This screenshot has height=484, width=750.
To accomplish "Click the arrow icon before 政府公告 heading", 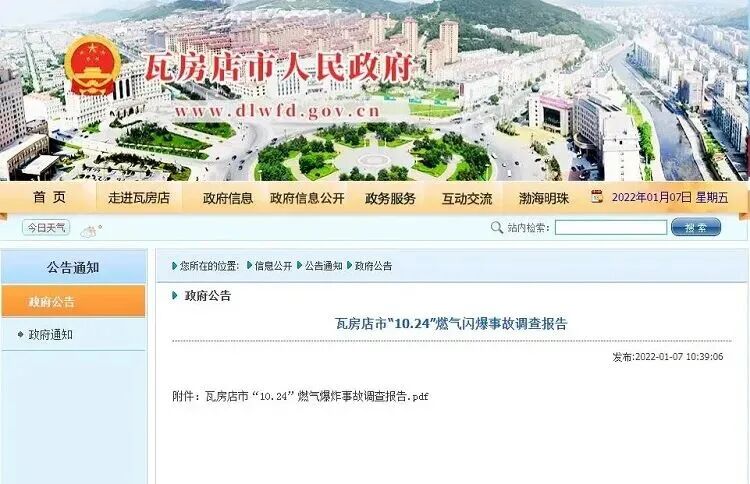I will click(x=175, y=296).
